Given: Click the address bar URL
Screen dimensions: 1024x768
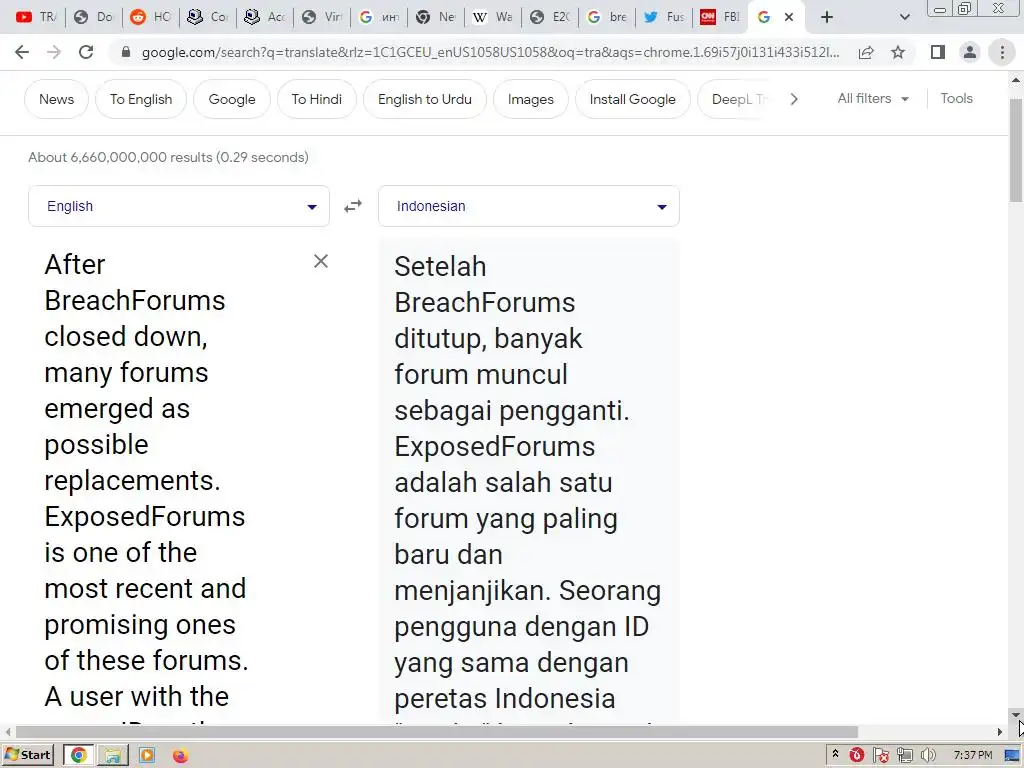Looking at the screenshot, I should click(490, 52).
